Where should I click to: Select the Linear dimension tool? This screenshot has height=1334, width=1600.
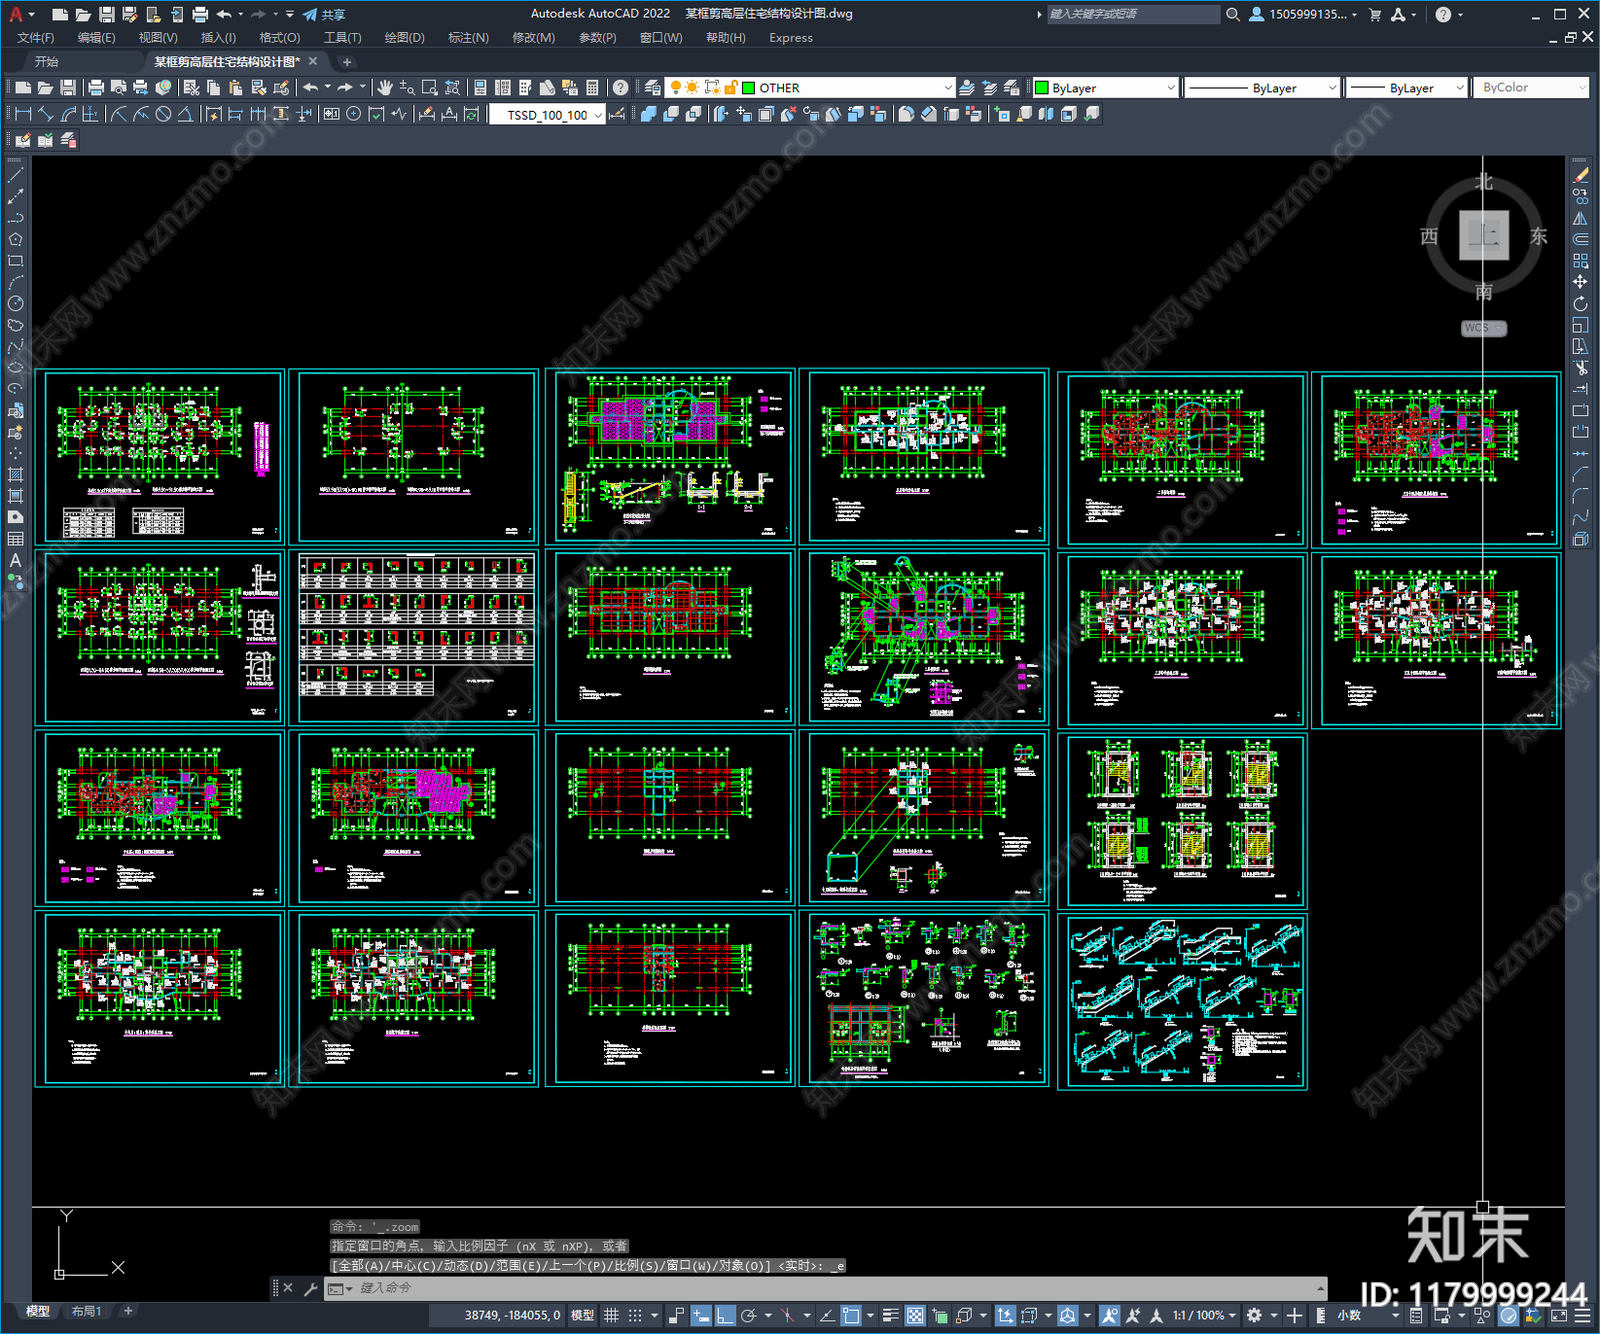(x=23, y=114)
